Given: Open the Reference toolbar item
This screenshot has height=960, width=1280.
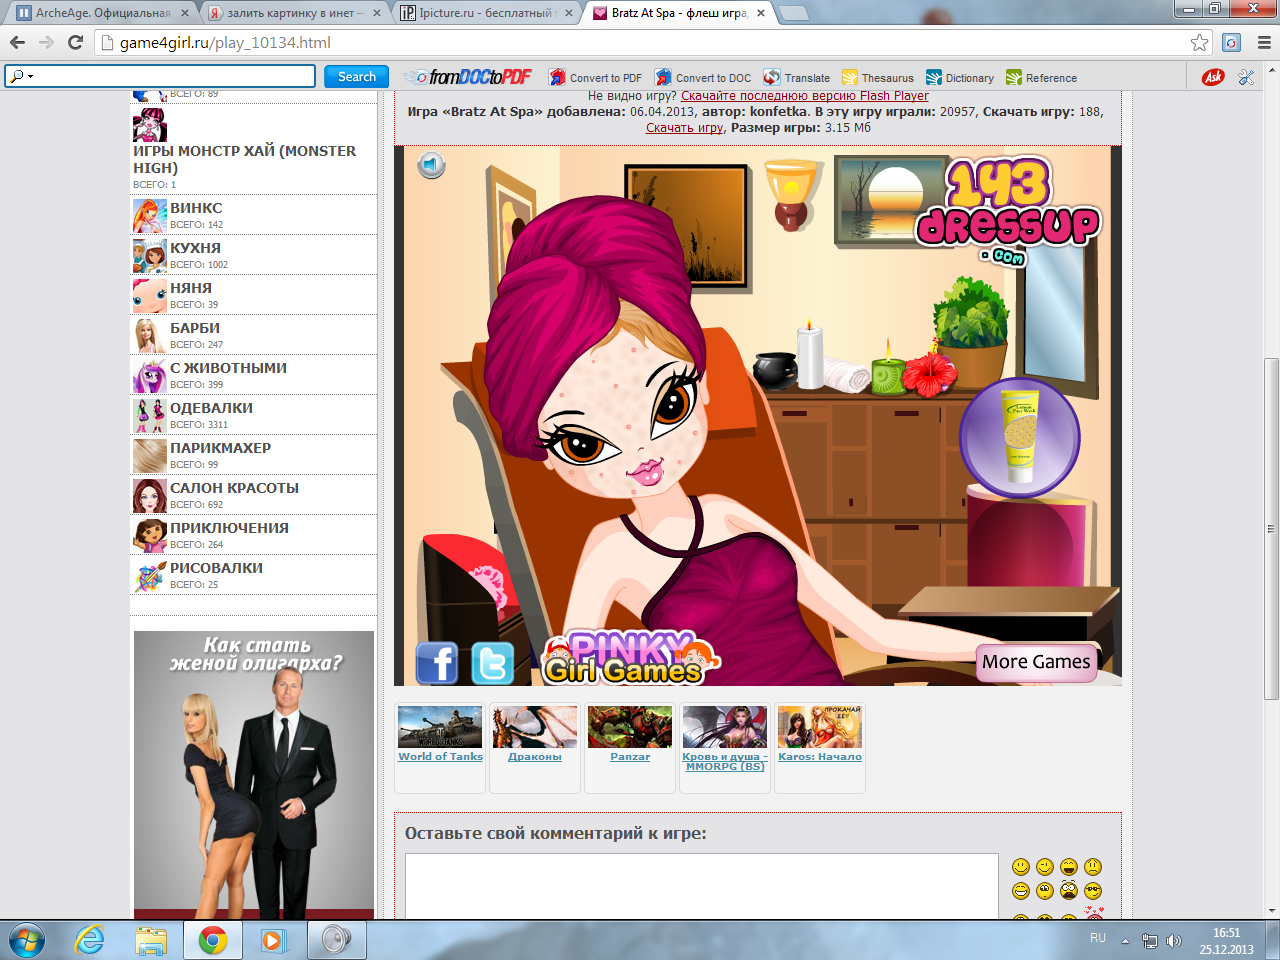Looking at the screenshot, I should coord(1041,77).
